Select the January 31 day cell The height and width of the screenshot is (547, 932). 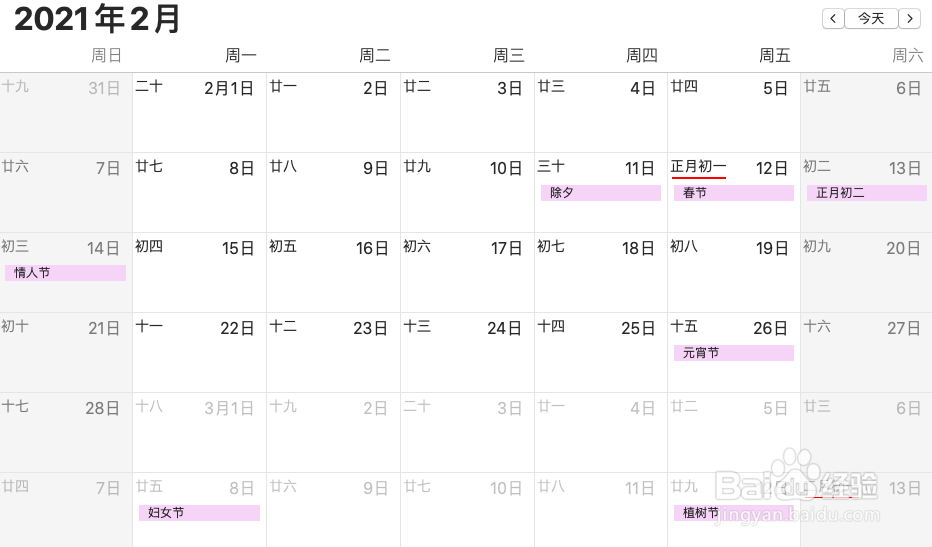(66, 112)
